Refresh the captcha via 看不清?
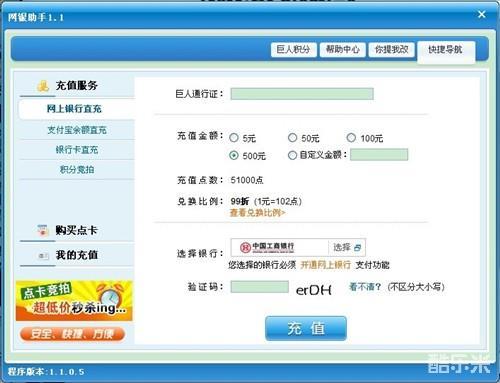This screenshot has height=383, width=500. (365, 287)
